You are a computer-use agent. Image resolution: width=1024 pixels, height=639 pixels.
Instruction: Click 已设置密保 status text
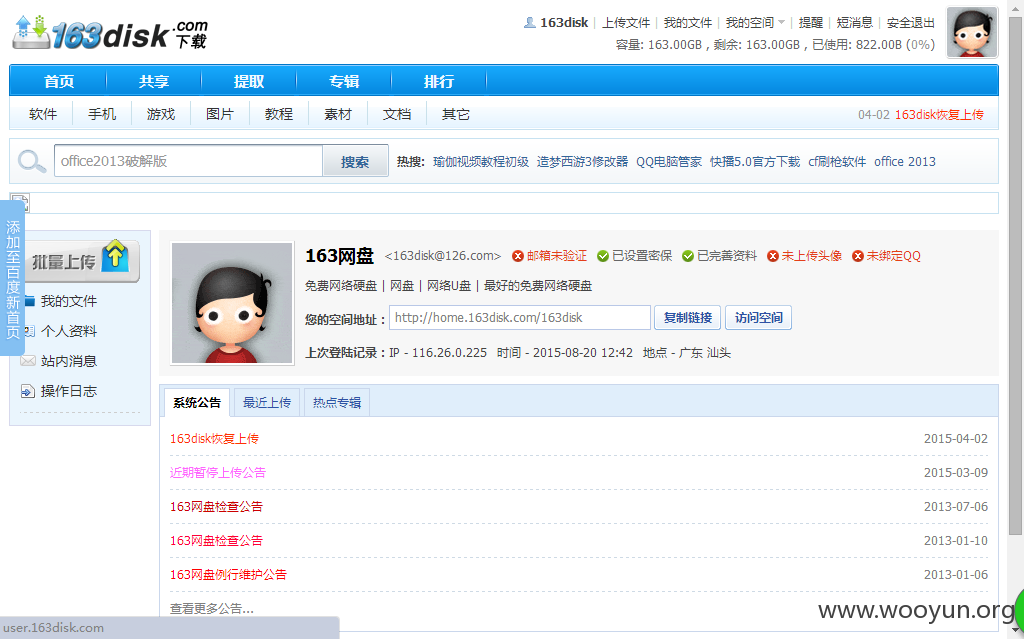(x=642, y=256)
